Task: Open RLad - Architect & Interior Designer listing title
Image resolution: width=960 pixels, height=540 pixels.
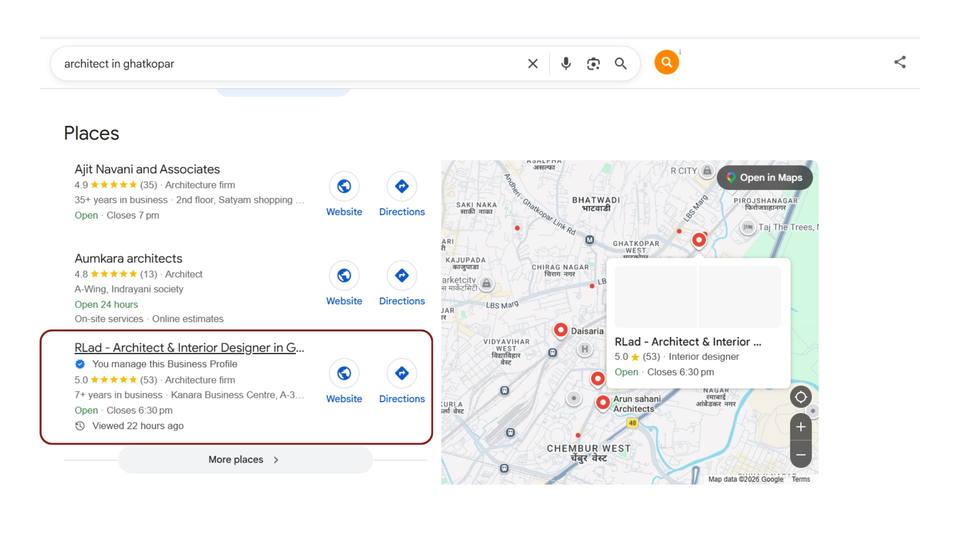Action: pyautogui.click(x=189, y=348)
